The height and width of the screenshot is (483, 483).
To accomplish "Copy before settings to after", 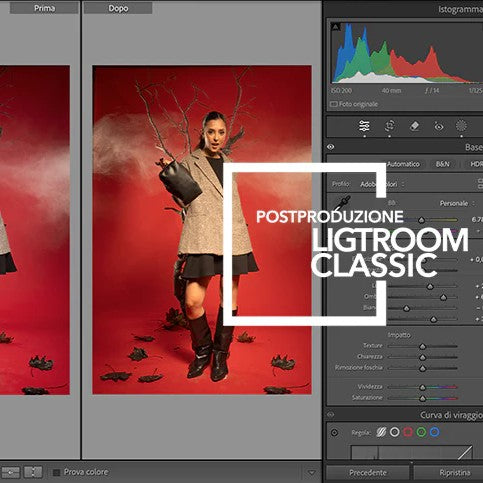I will [11, 472].
